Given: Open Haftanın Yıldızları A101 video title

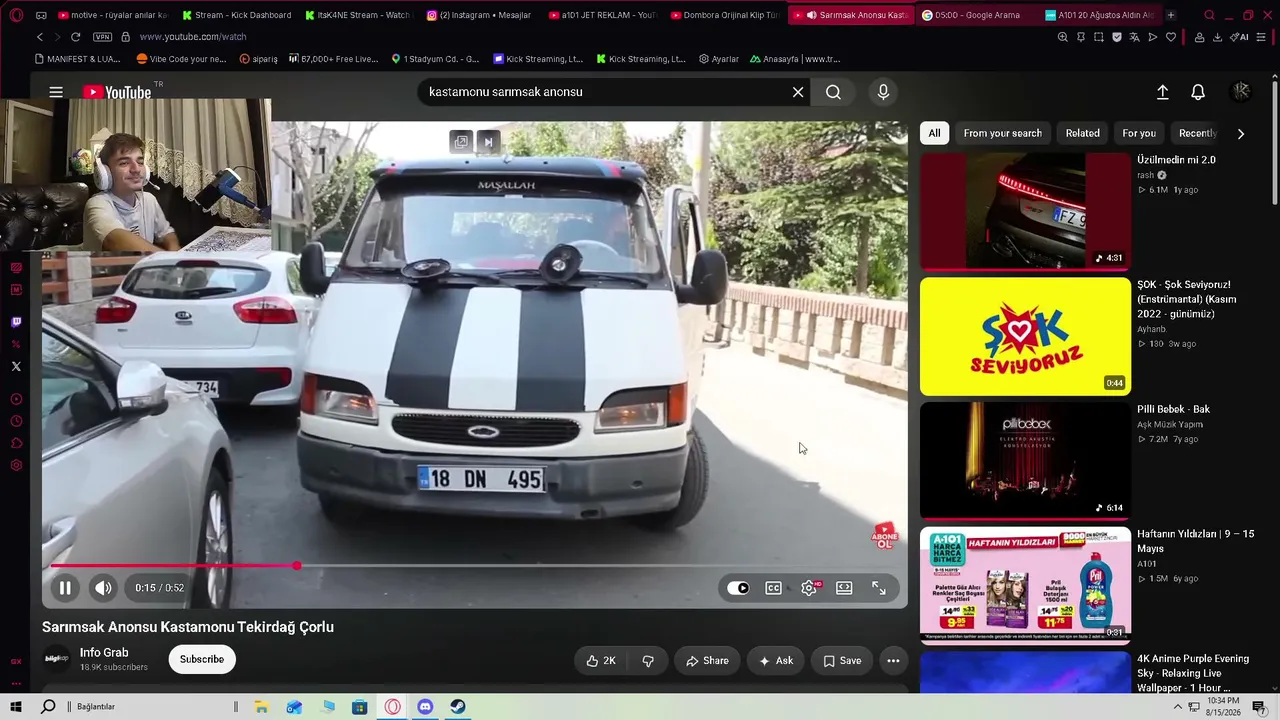Looking at the screenshot, I should point(1195,541).
